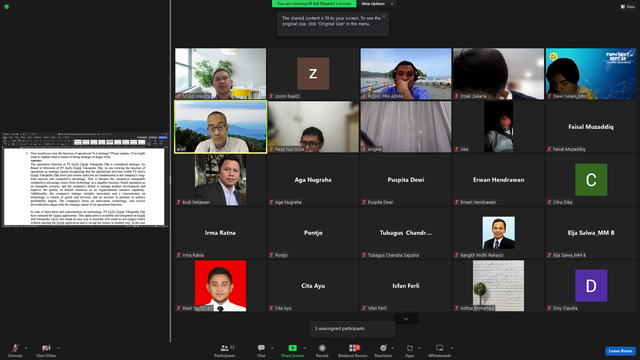Click the green encryption shield icon
The height and width of the screenshot is (360, 640).
pos(7,7)
